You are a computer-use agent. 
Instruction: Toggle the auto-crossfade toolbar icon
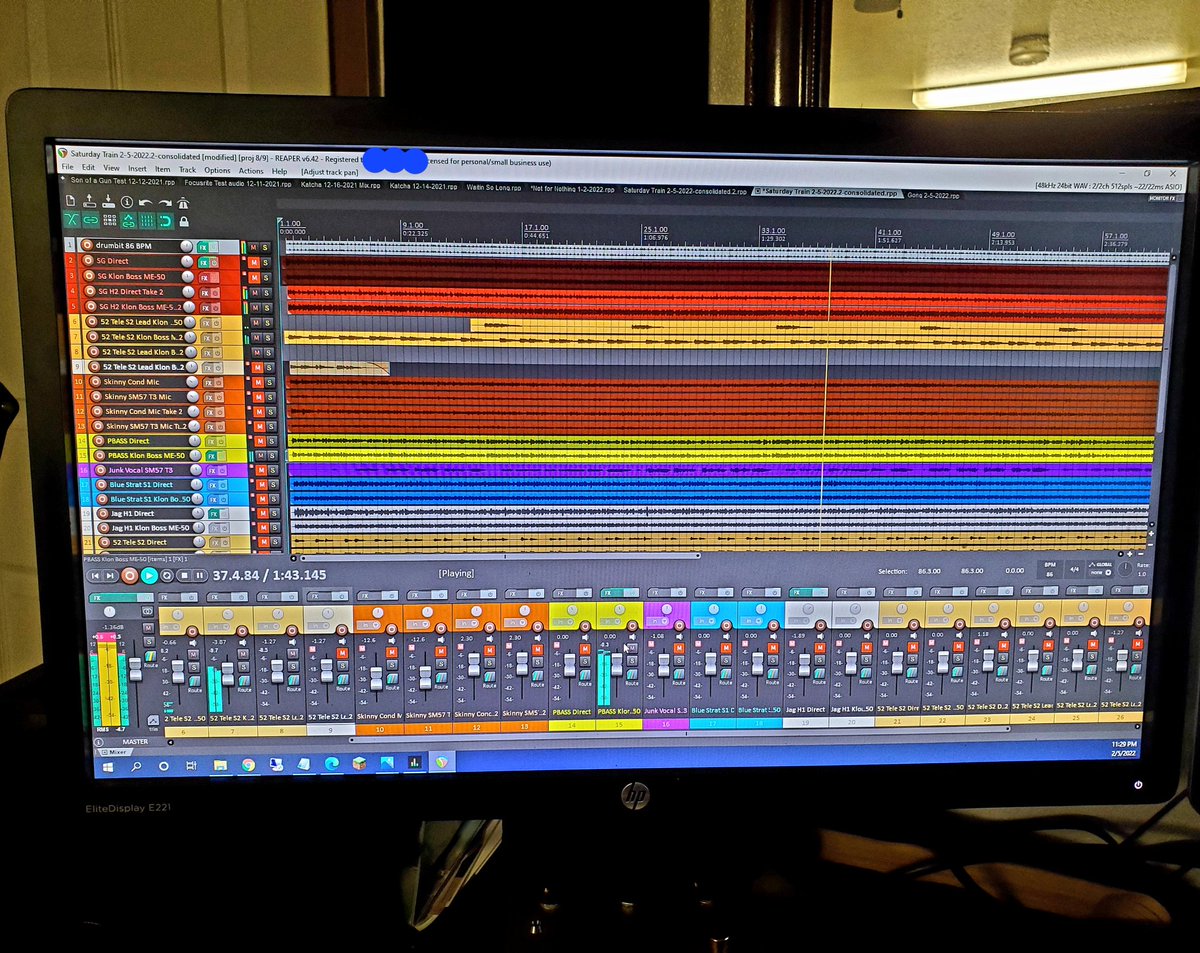point(72,220)
